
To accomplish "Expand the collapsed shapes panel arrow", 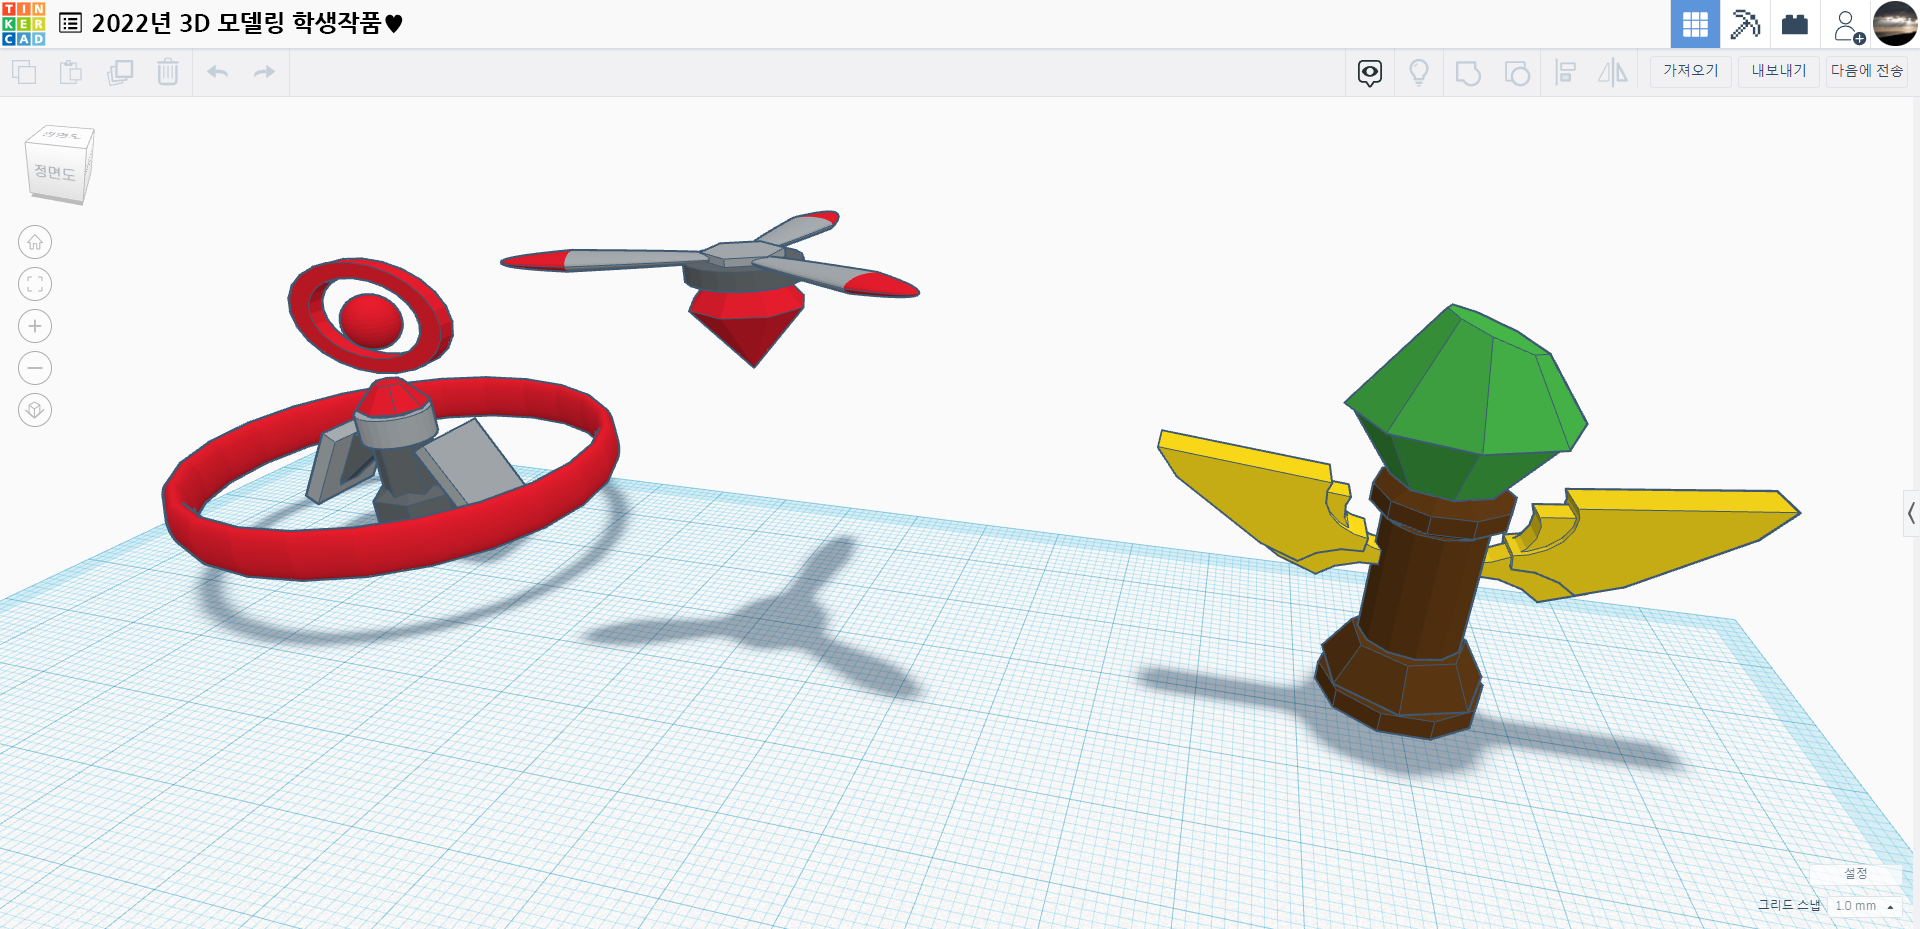I will click(x=1911, y=514).
